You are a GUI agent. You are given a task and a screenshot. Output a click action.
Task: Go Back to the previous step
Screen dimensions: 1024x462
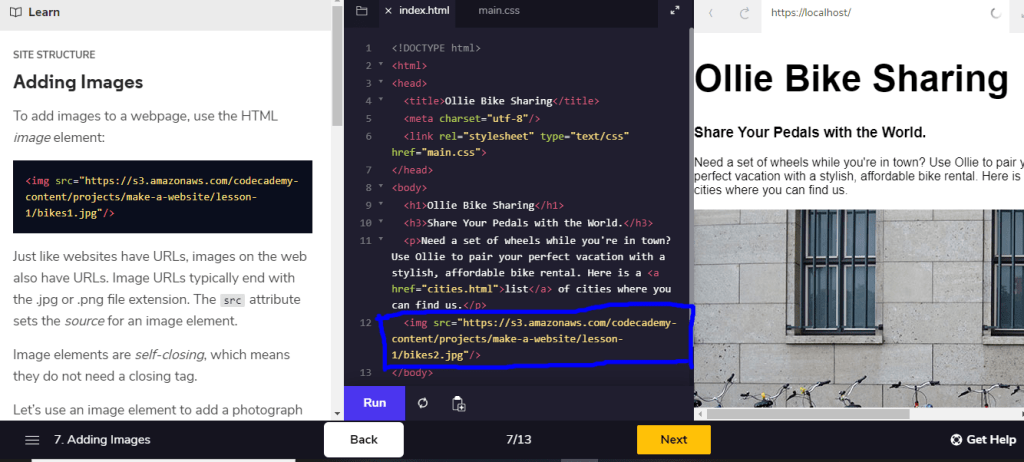[363, 440]
